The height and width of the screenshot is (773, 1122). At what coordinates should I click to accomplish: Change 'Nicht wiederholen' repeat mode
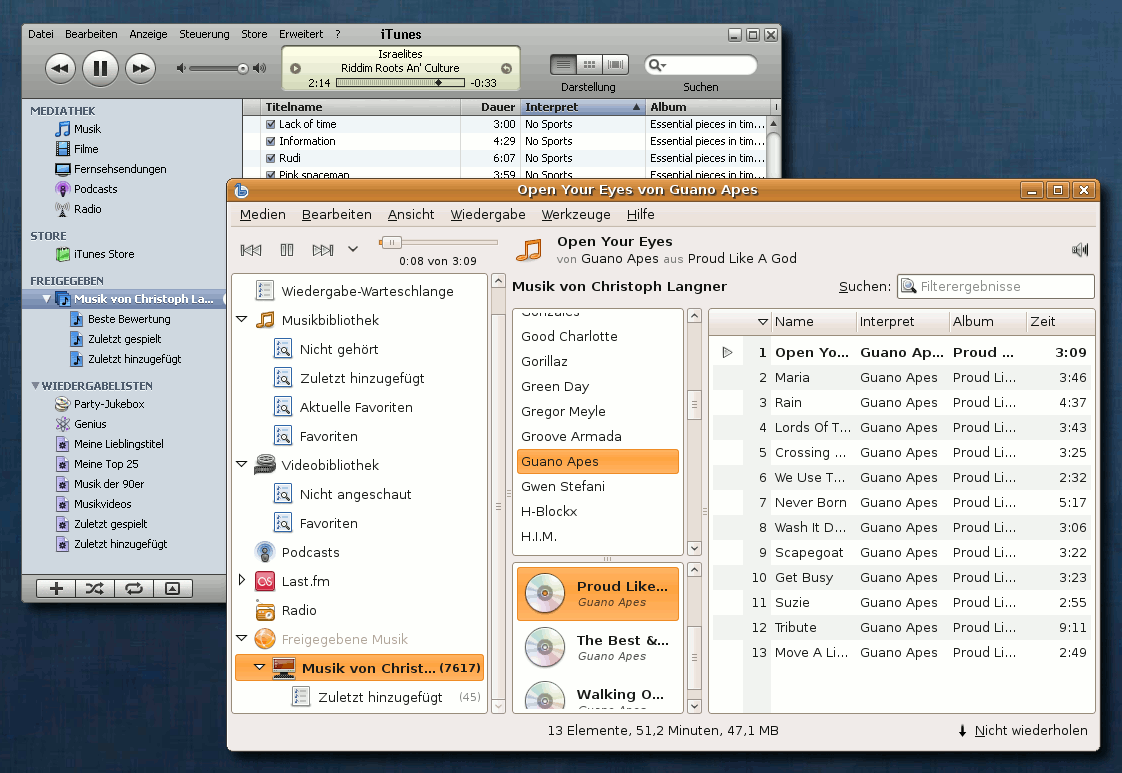1023,731
